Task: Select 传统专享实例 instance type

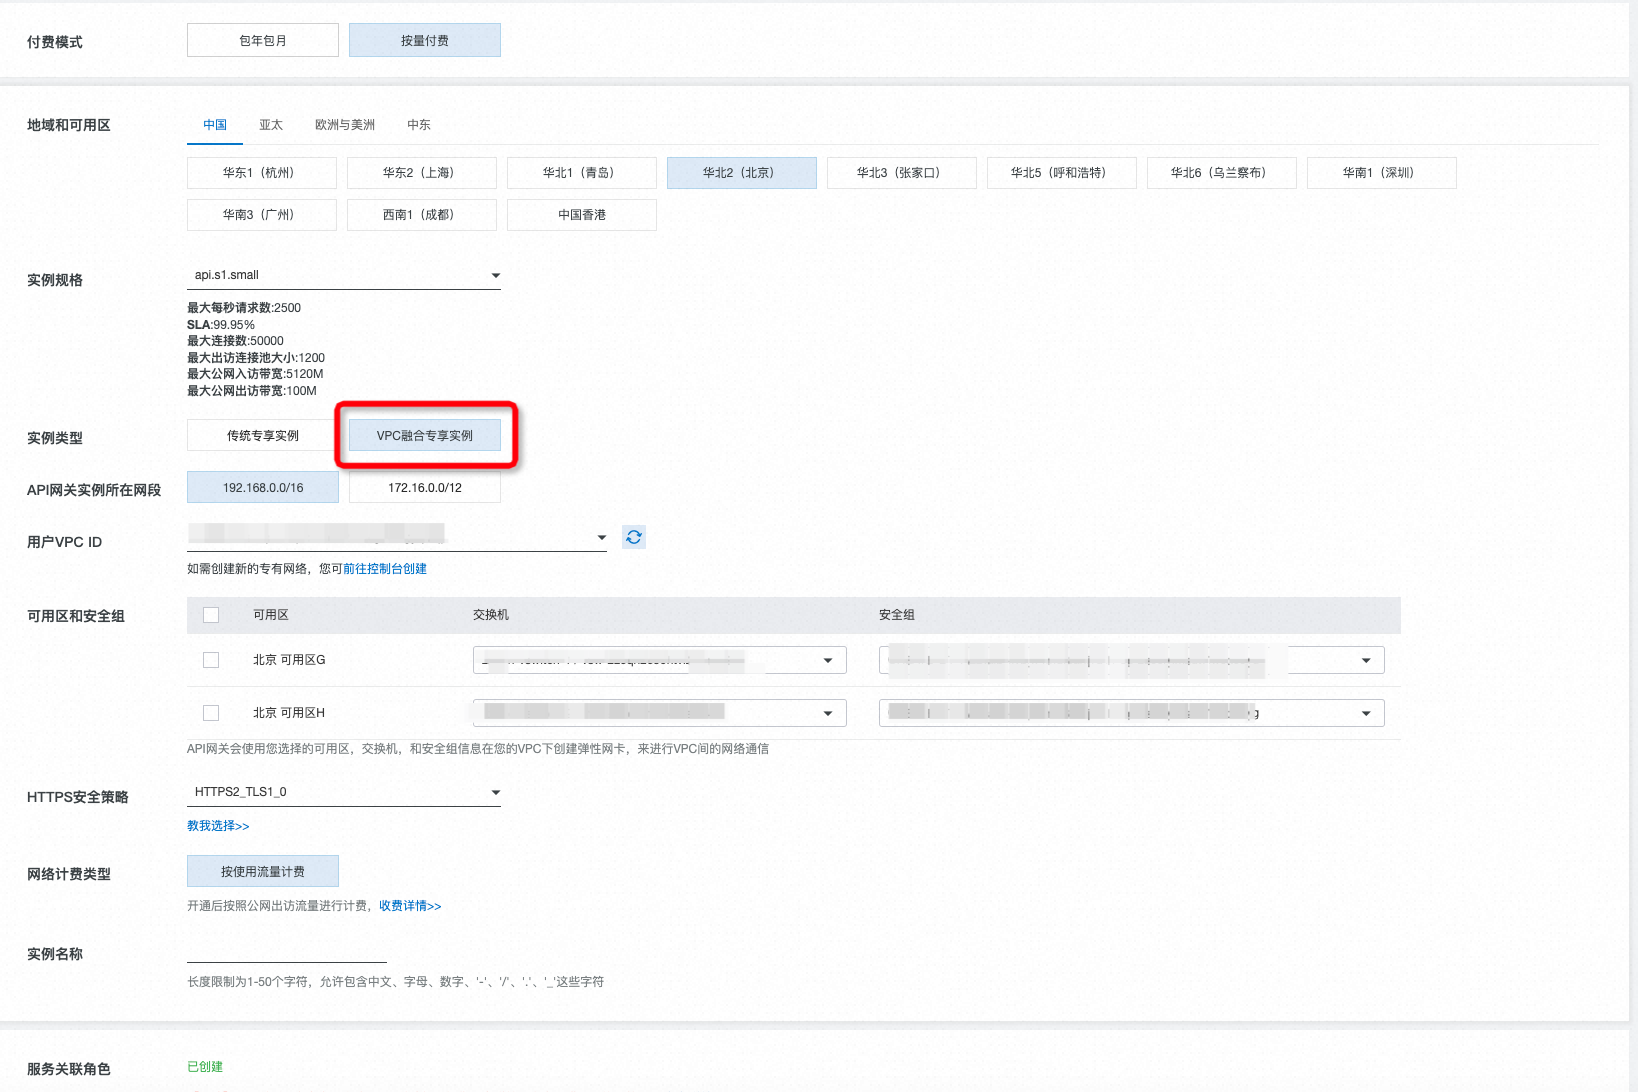Action: 263,436
